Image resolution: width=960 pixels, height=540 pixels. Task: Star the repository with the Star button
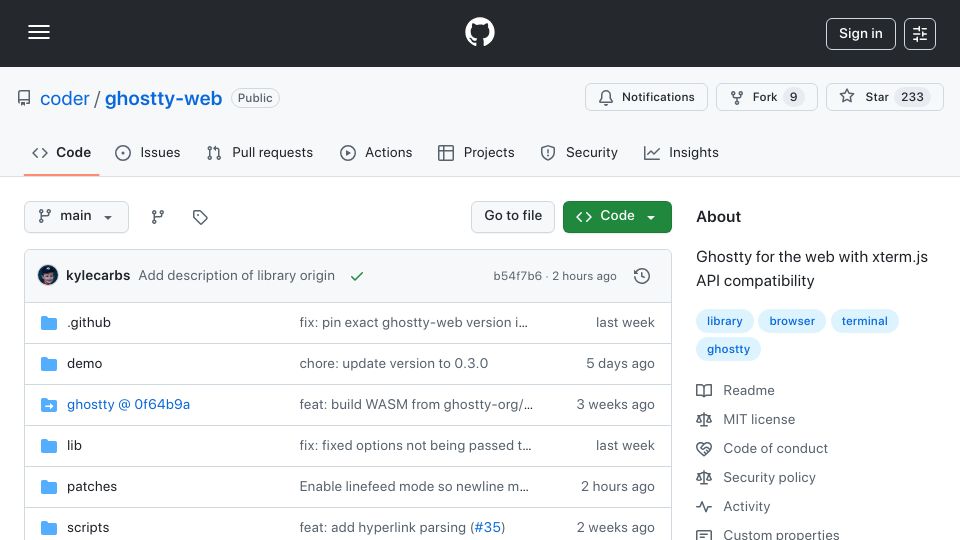click(884, 97)
